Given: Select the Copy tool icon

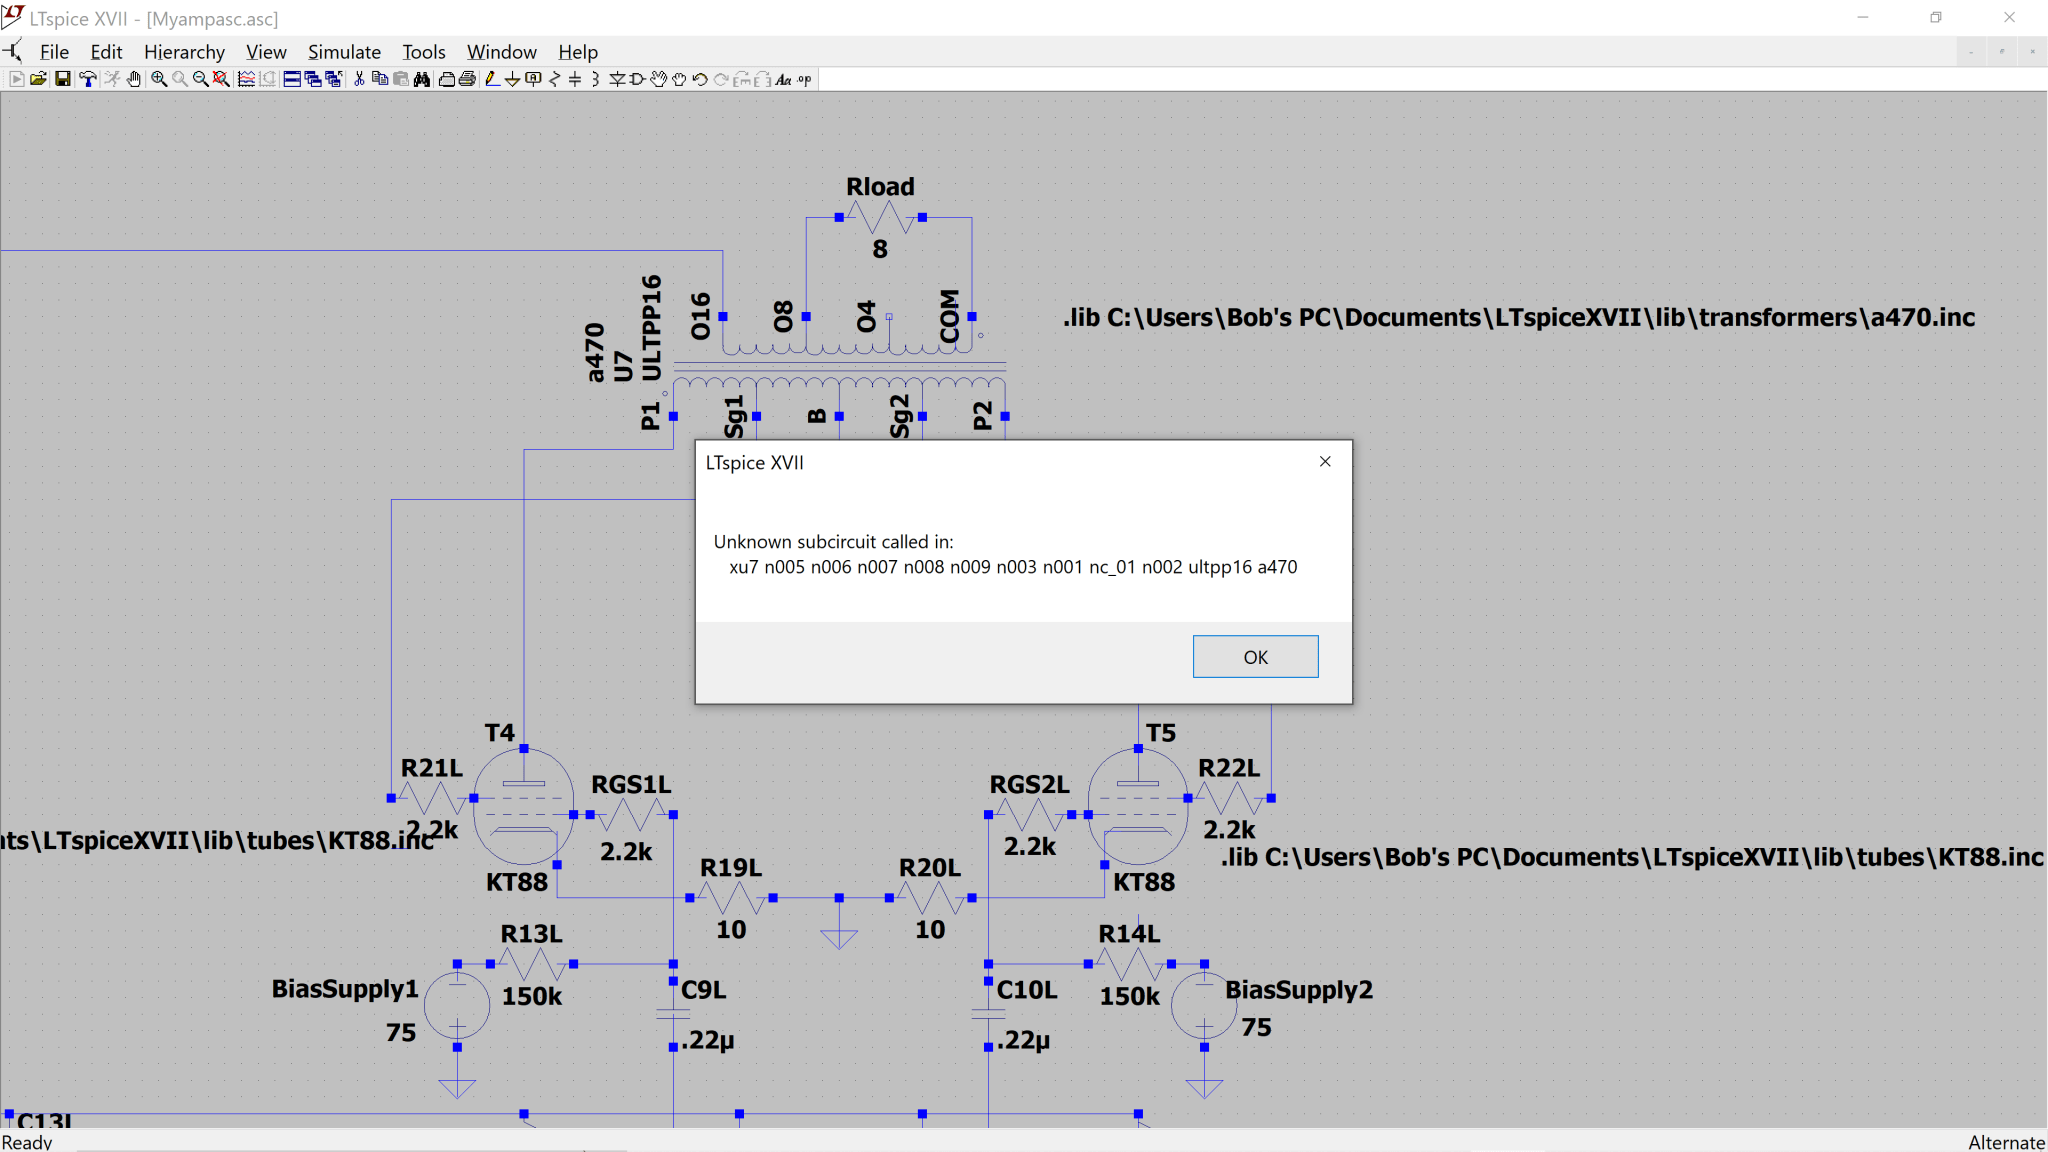Looking at the screenshot, I should [379, 79].
